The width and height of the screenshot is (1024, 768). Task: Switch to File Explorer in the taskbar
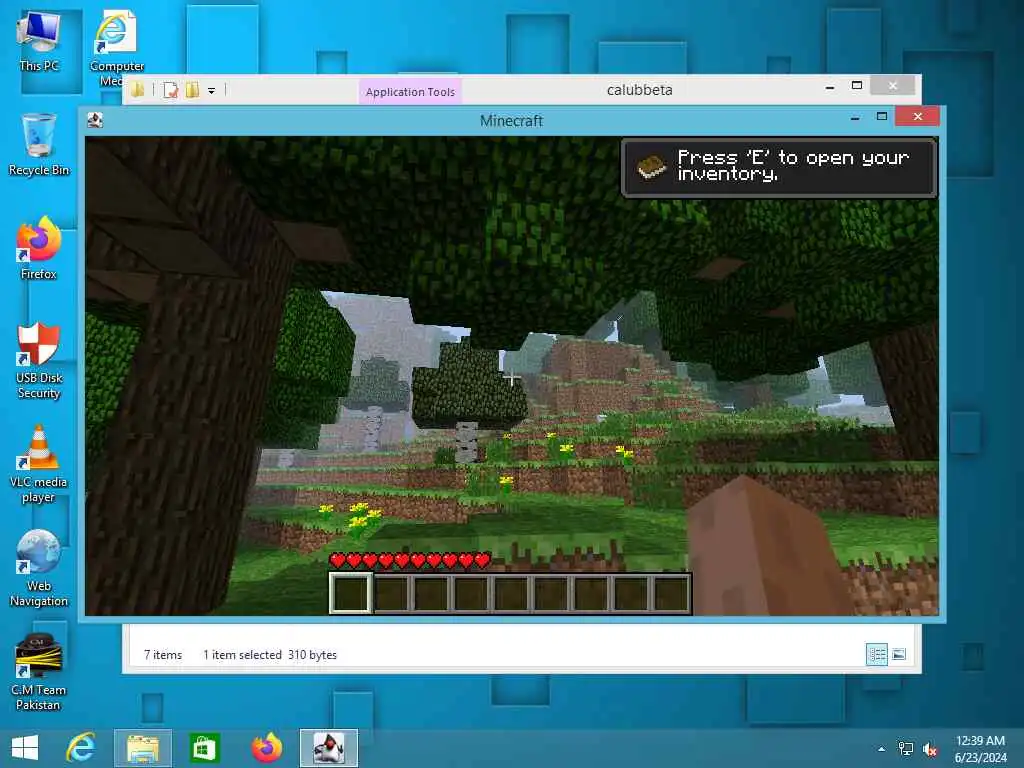click(x=143, y=748)
